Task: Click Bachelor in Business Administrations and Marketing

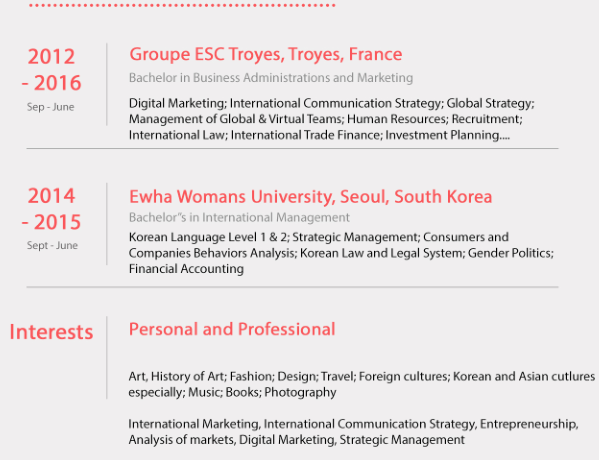Action: coord(271,78)
